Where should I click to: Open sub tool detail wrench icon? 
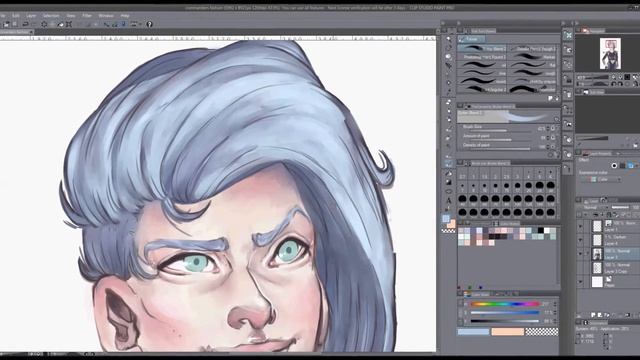[x=557, y=155]
